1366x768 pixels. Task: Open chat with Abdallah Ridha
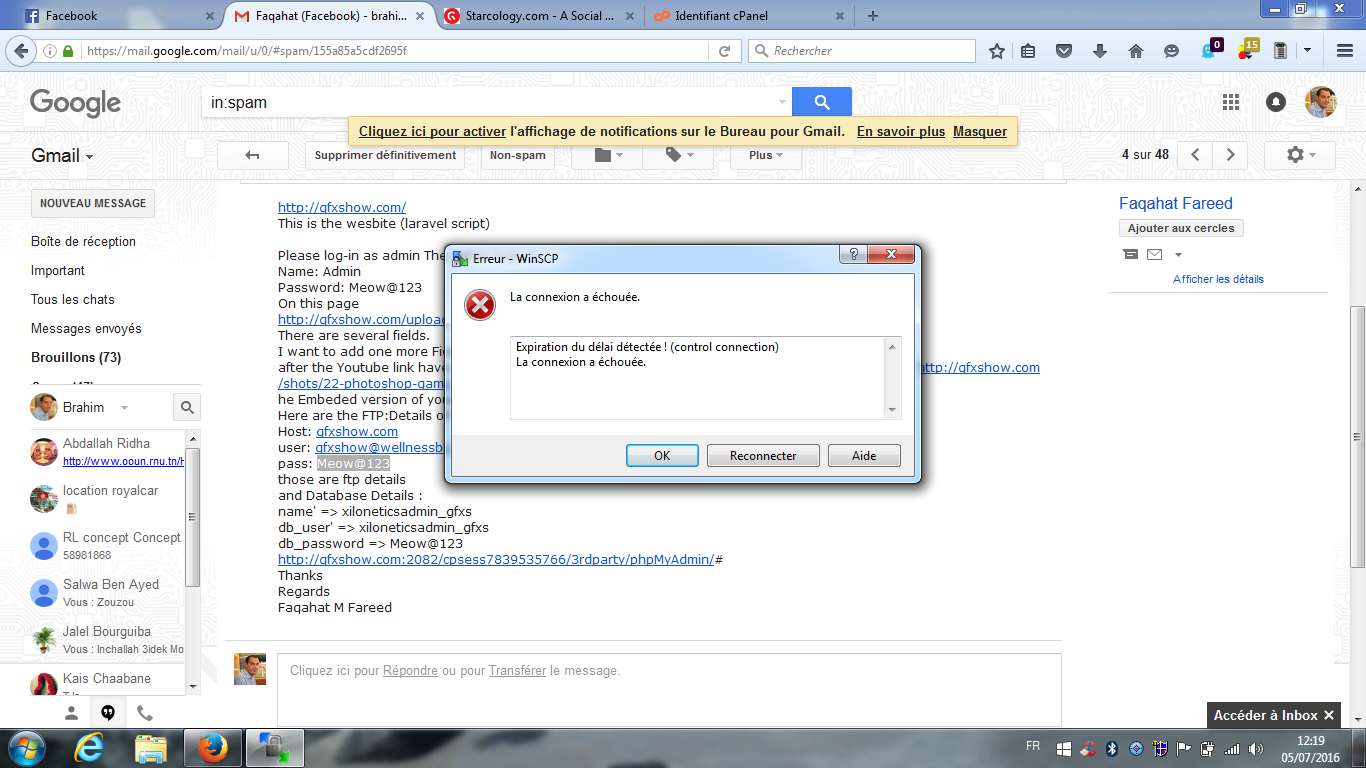click(107, 451)
